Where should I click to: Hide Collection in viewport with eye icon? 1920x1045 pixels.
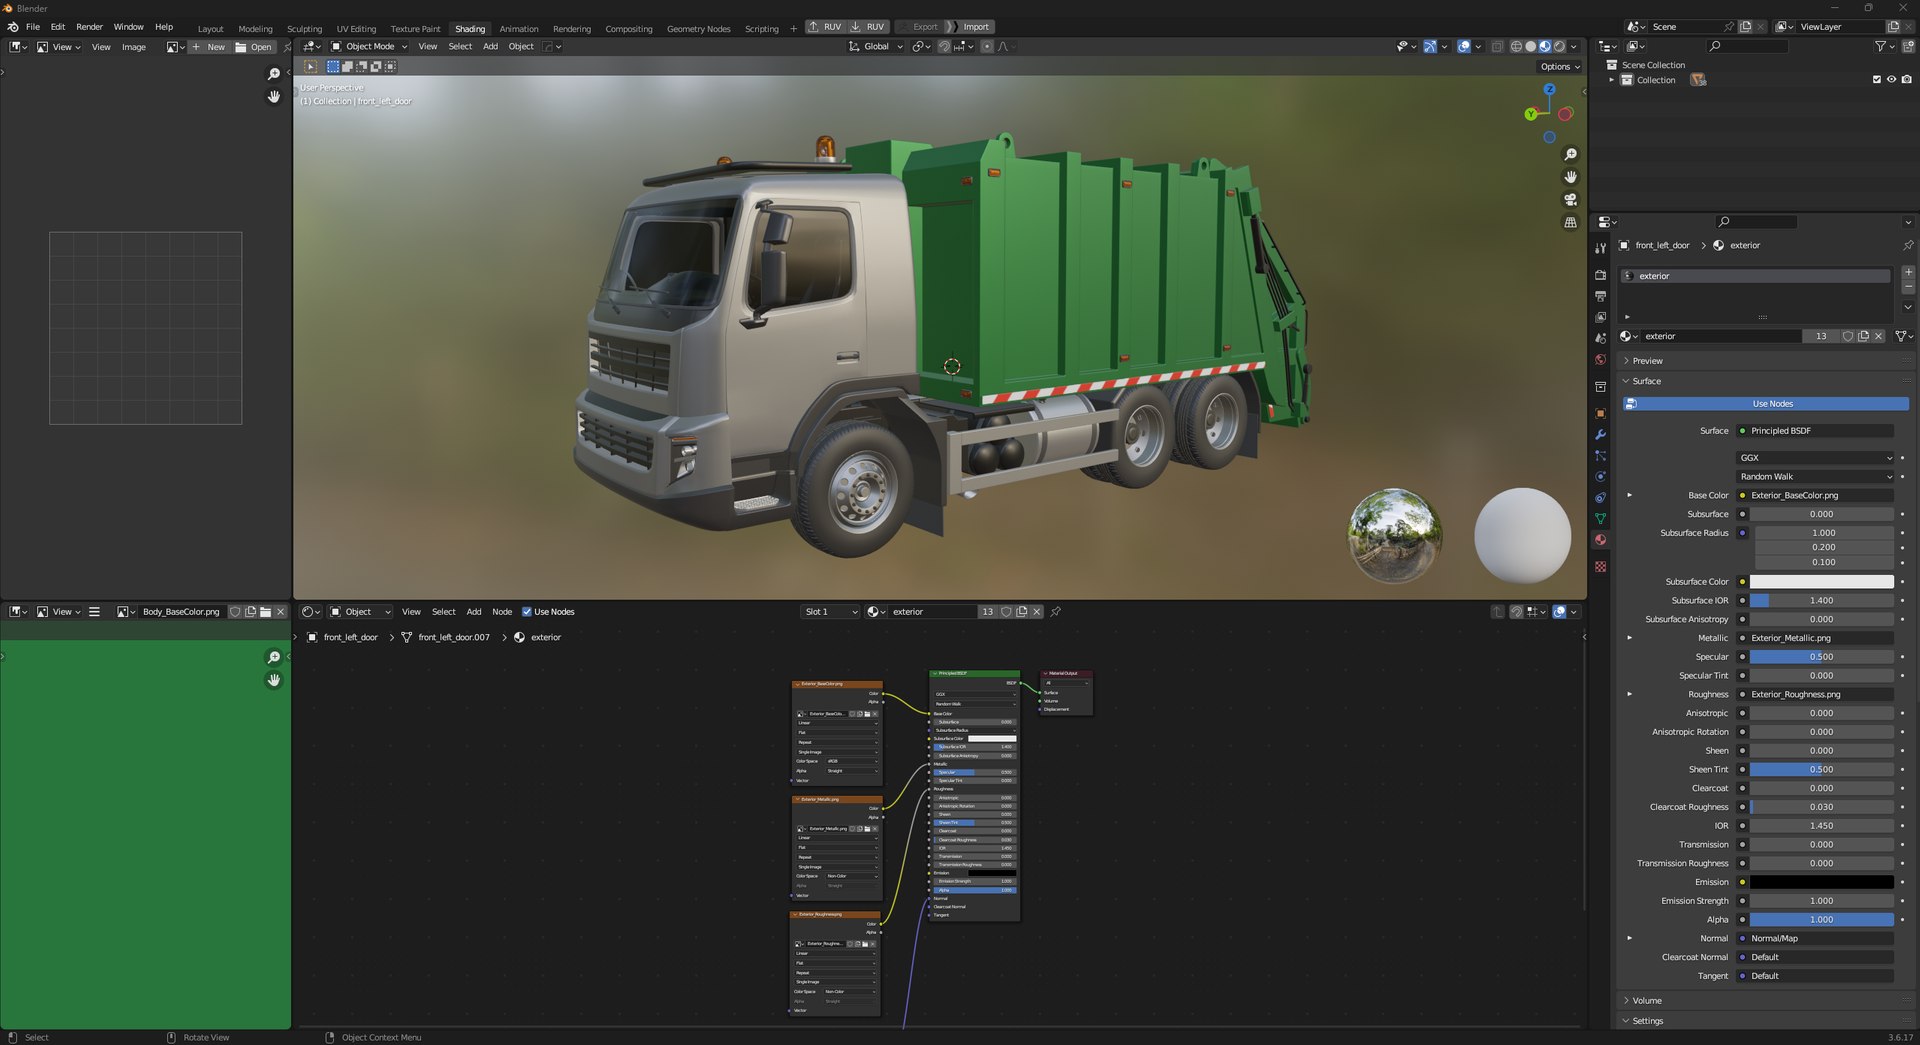[x=1891, y=80]
